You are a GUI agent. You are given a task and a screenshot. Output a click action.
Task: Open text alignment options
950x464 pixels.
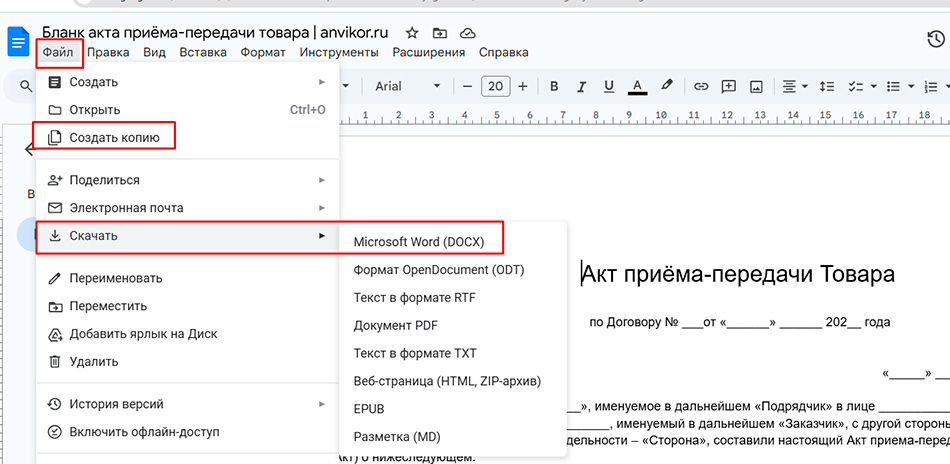coord(795,87)
